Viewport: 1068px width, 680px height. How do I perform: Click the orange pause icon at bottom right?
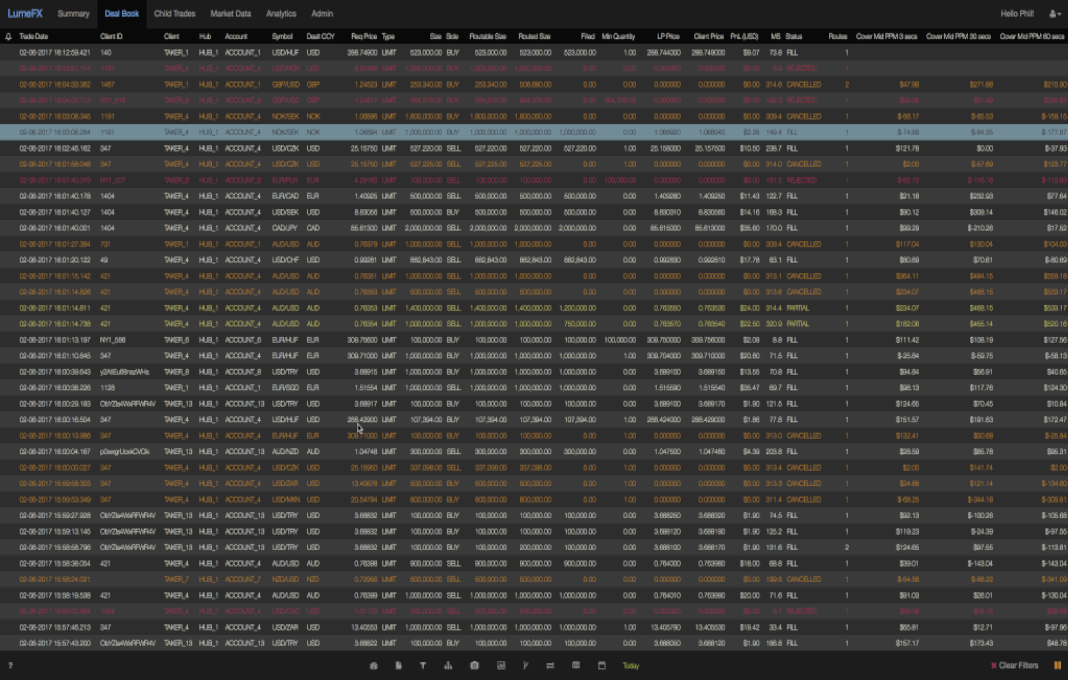pos(1058,666)
